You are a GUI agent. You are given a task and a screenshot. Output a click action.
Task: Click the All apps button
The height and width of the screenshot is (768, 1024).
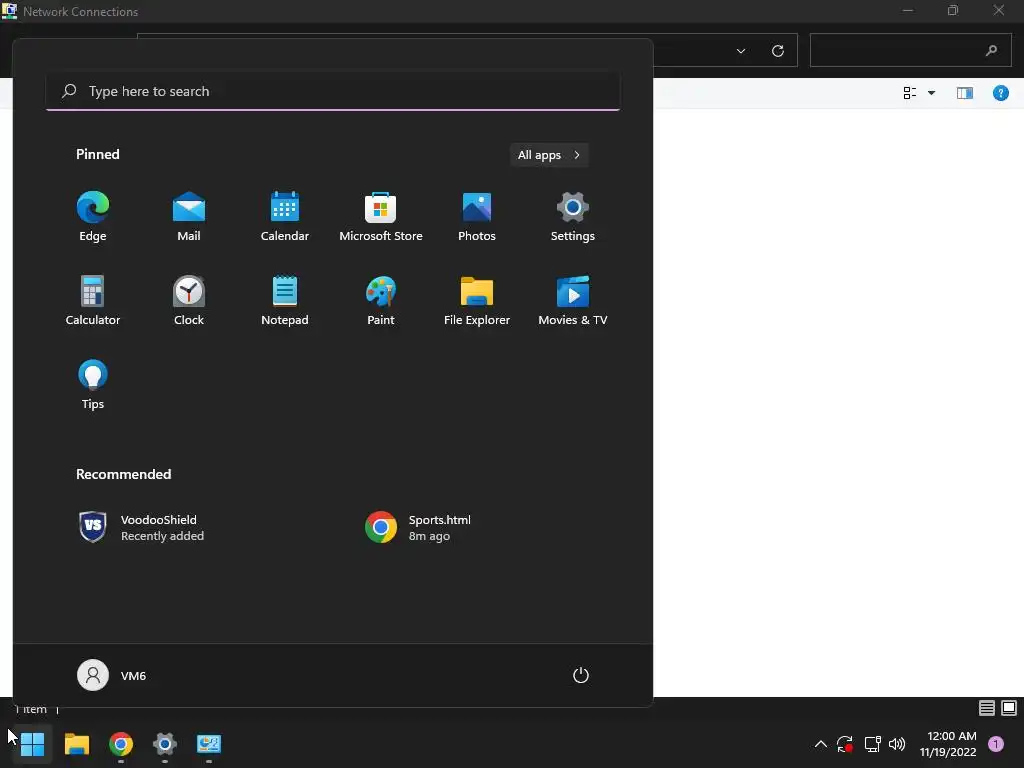click(549, 155)
